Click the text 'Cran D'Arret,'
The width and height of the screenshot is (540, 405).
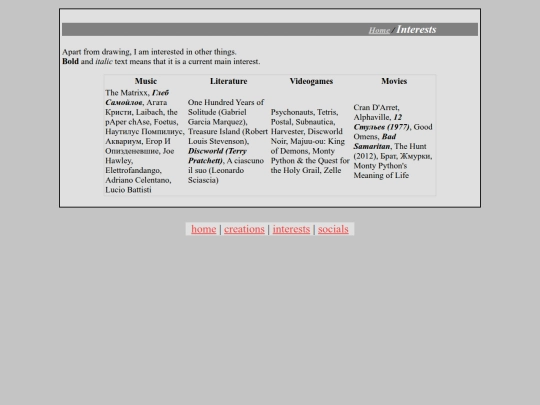376,107
